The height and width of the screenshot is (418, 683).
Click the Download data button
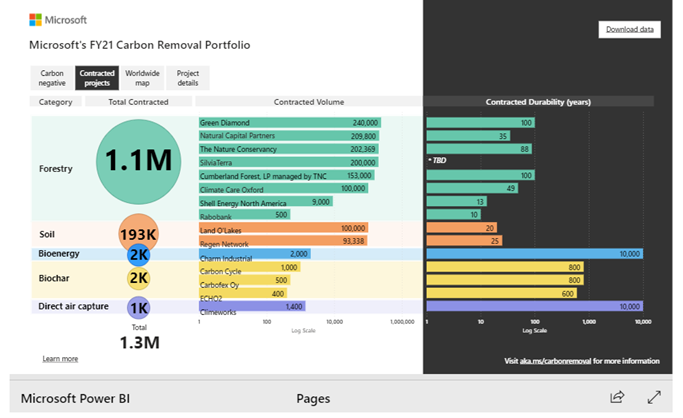[x=629, y=29]
